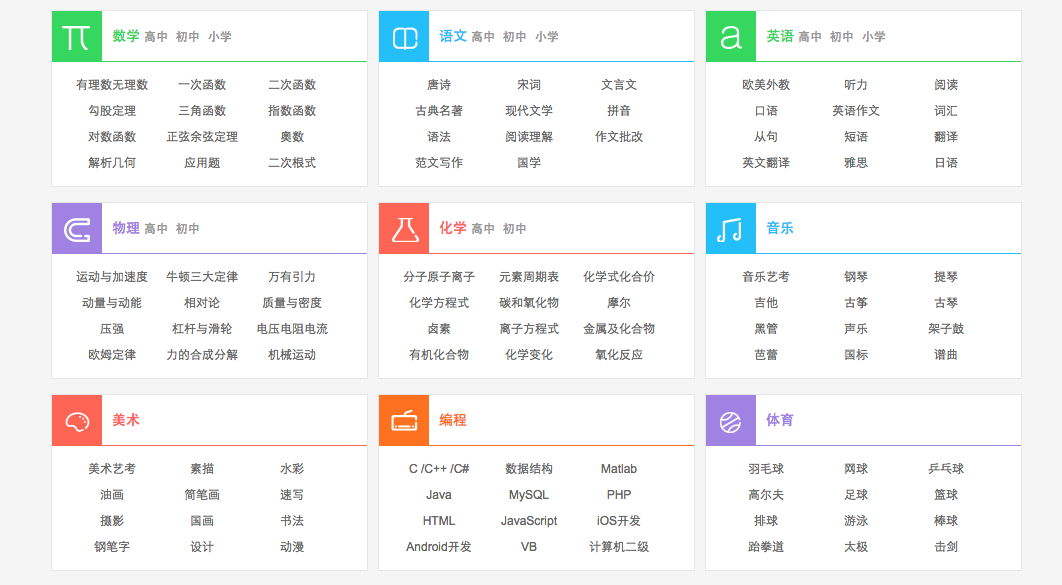The height and width of the screenshot is (585, 1062).
Task: Open the MySQL topic
Action: [529, 495]
